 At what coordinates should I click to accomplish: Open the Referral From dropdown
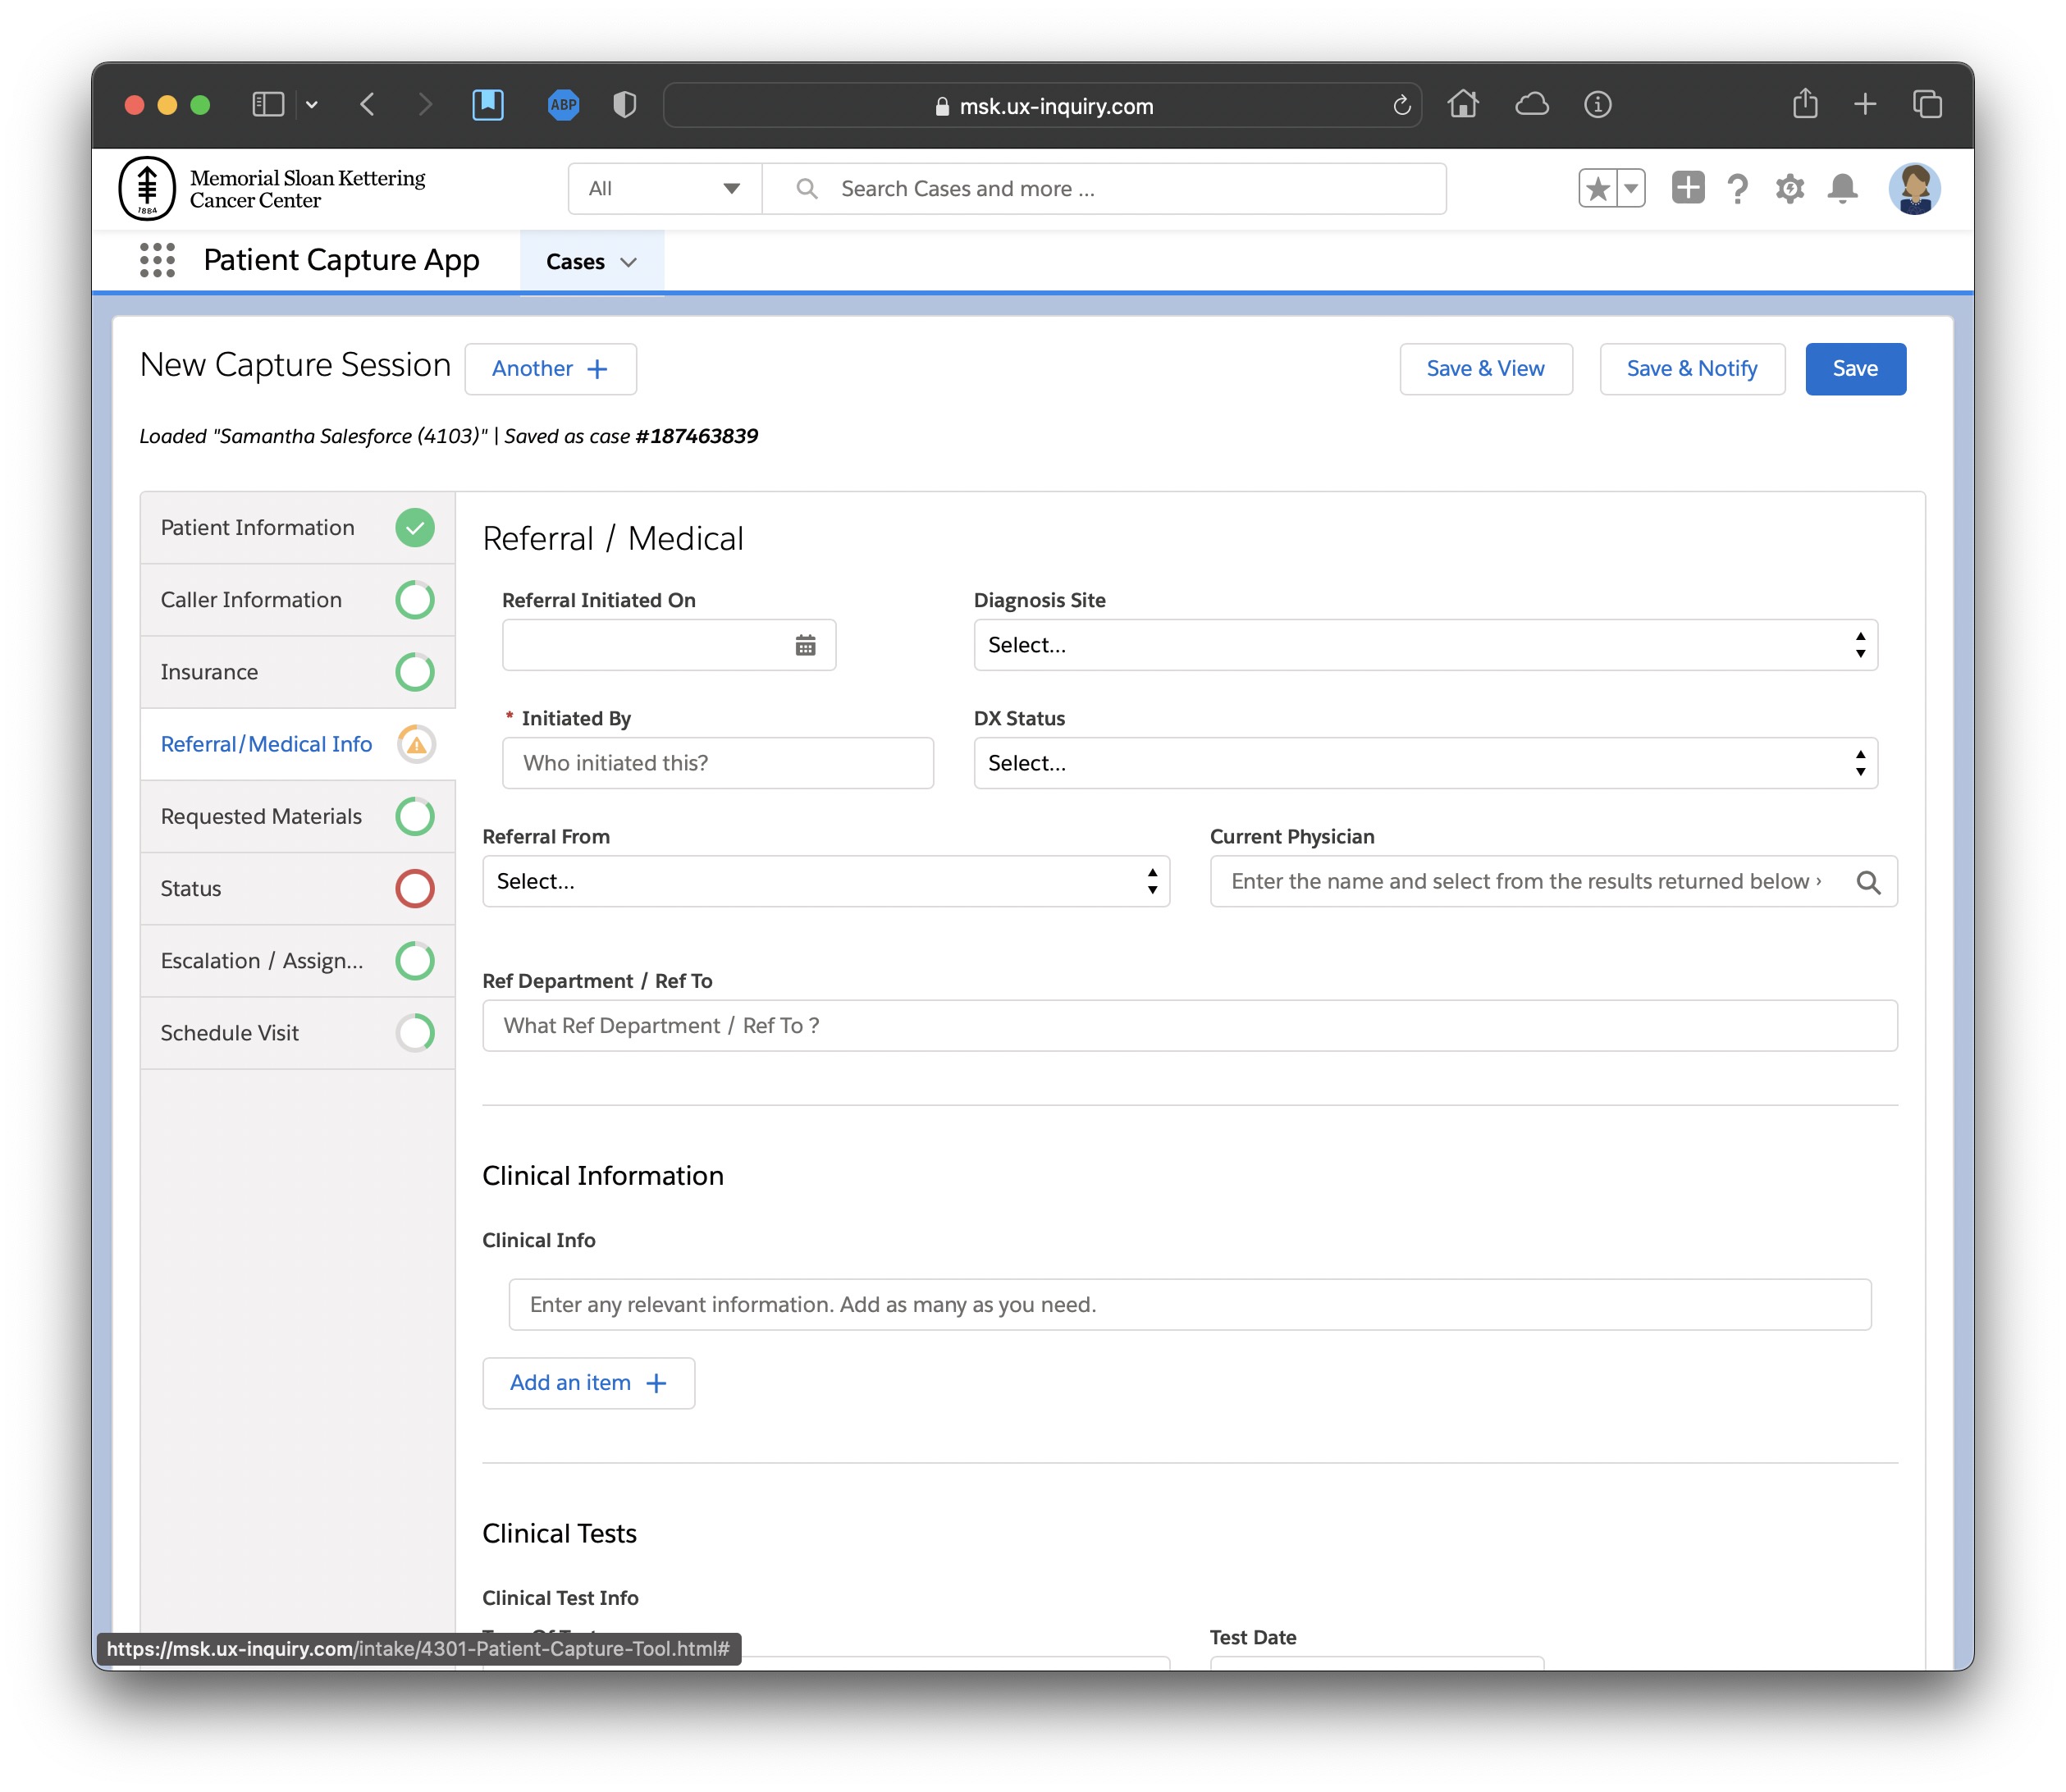[826, 881]
